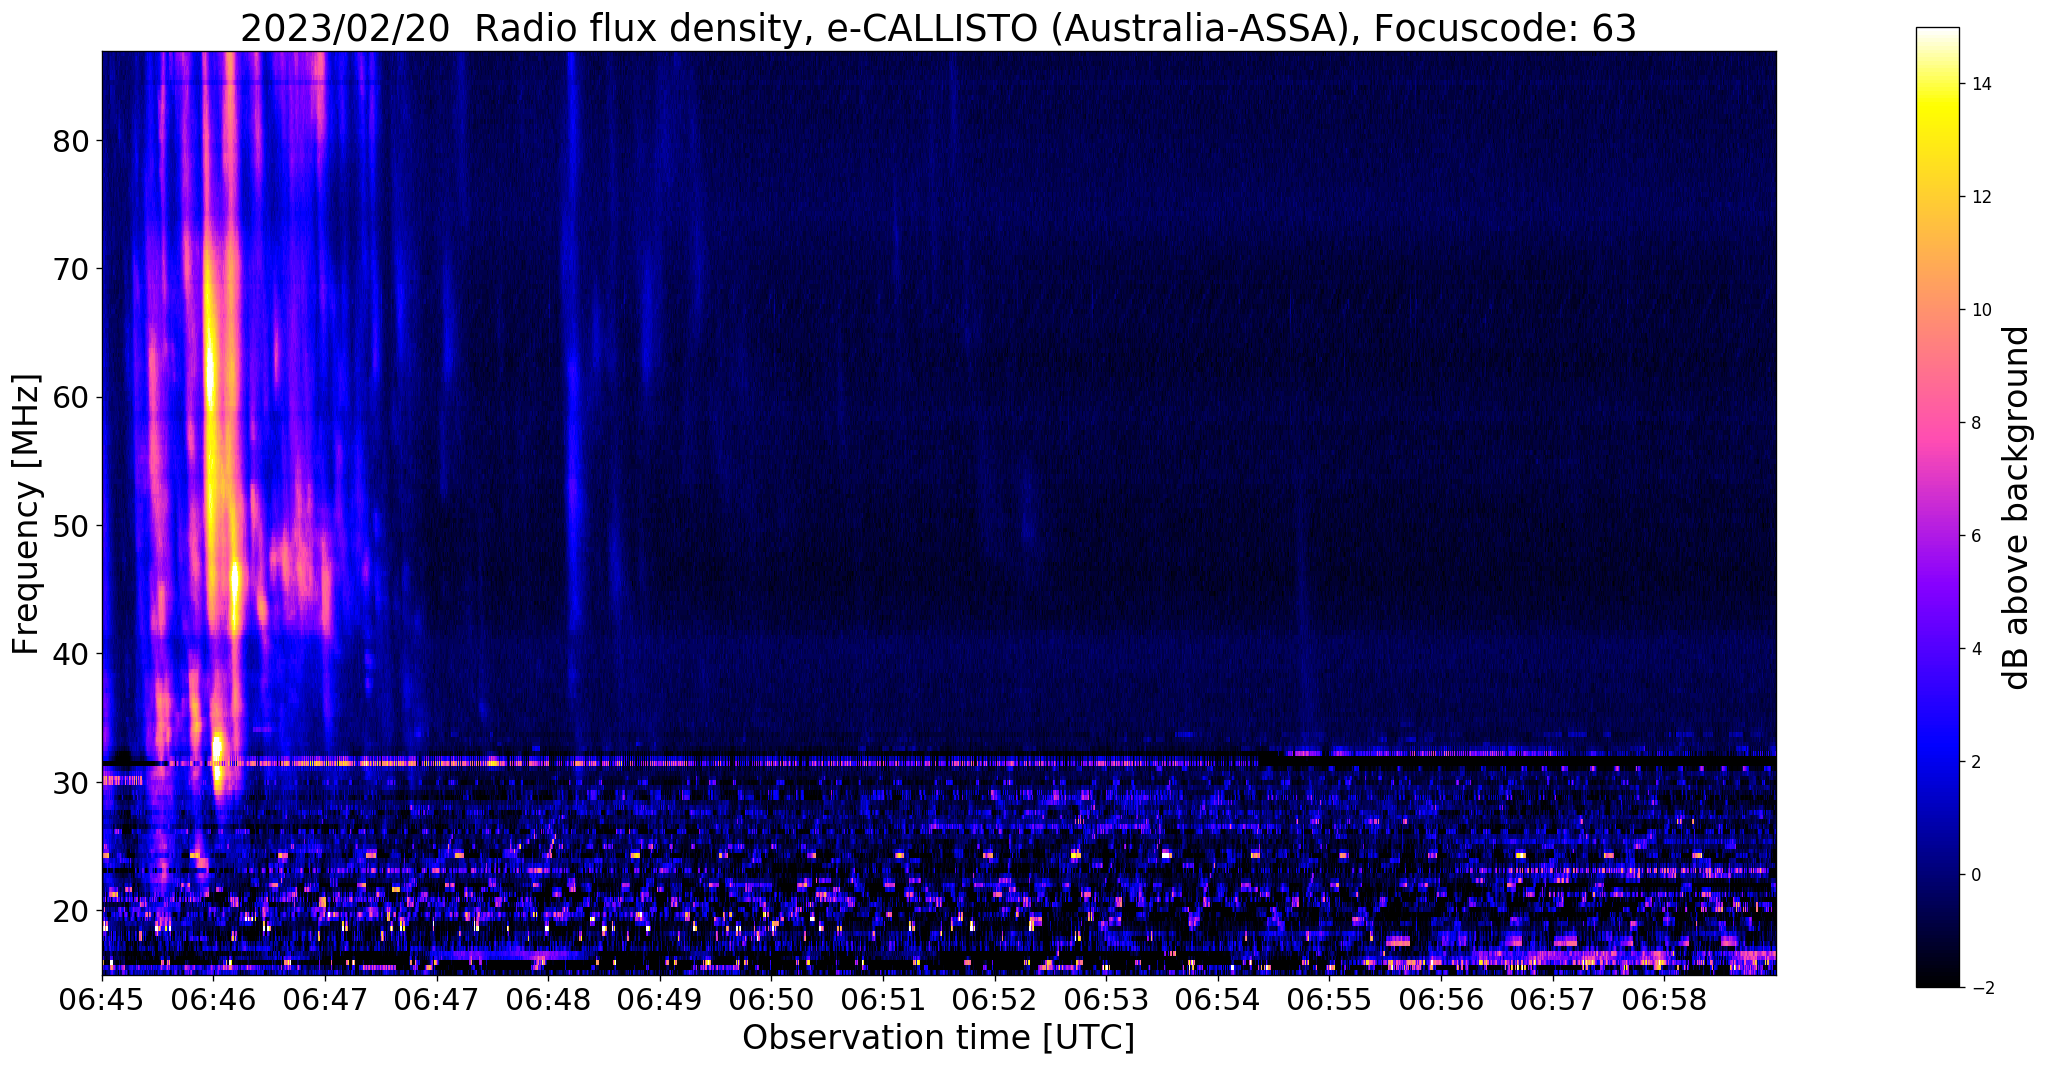Click the 4 tick on the colorbar
The height and width of the screenshot is (1067, 2047).
pos(1975,649)
